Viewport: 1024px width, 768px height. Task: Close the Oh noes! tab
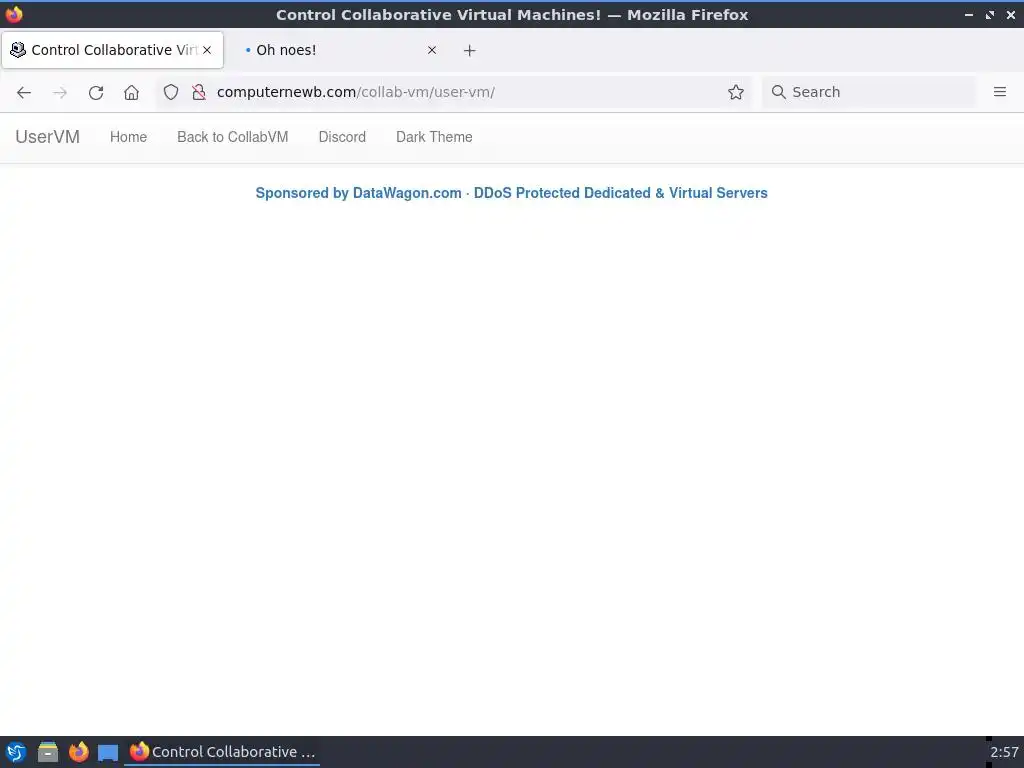point(432,50)
